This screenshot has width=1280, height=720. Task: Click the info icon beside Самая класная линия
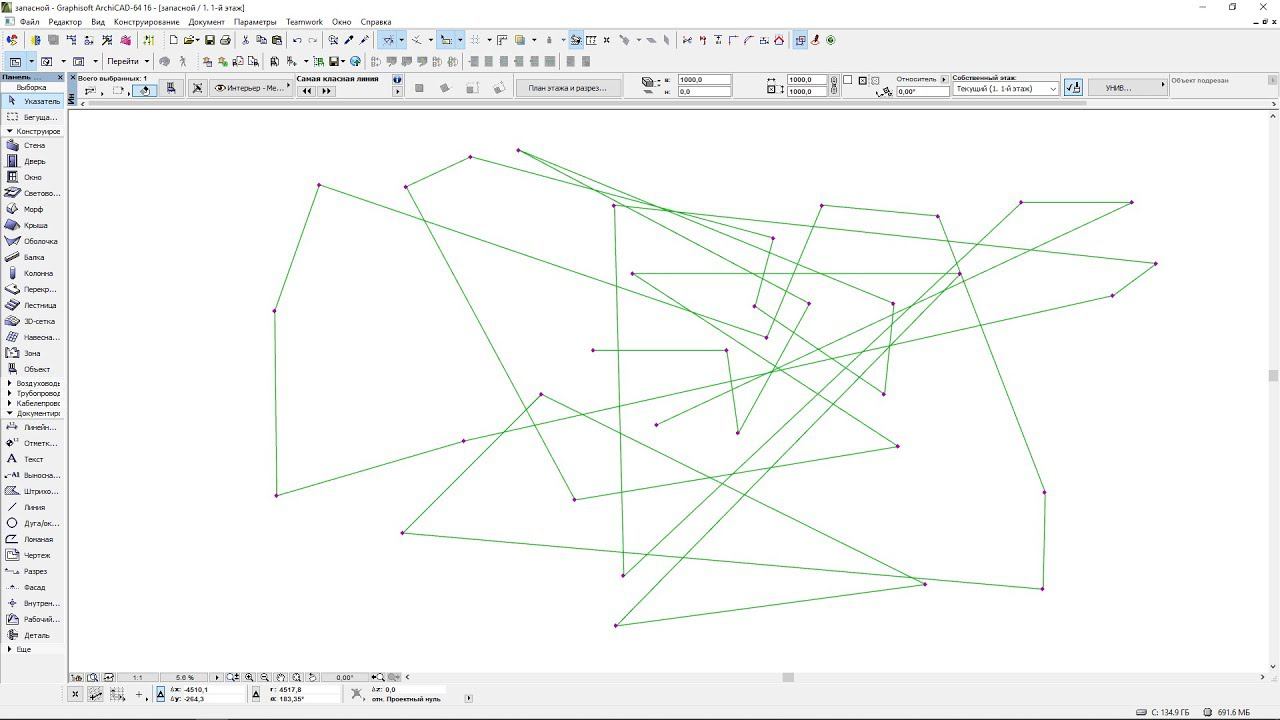(397, 79)
